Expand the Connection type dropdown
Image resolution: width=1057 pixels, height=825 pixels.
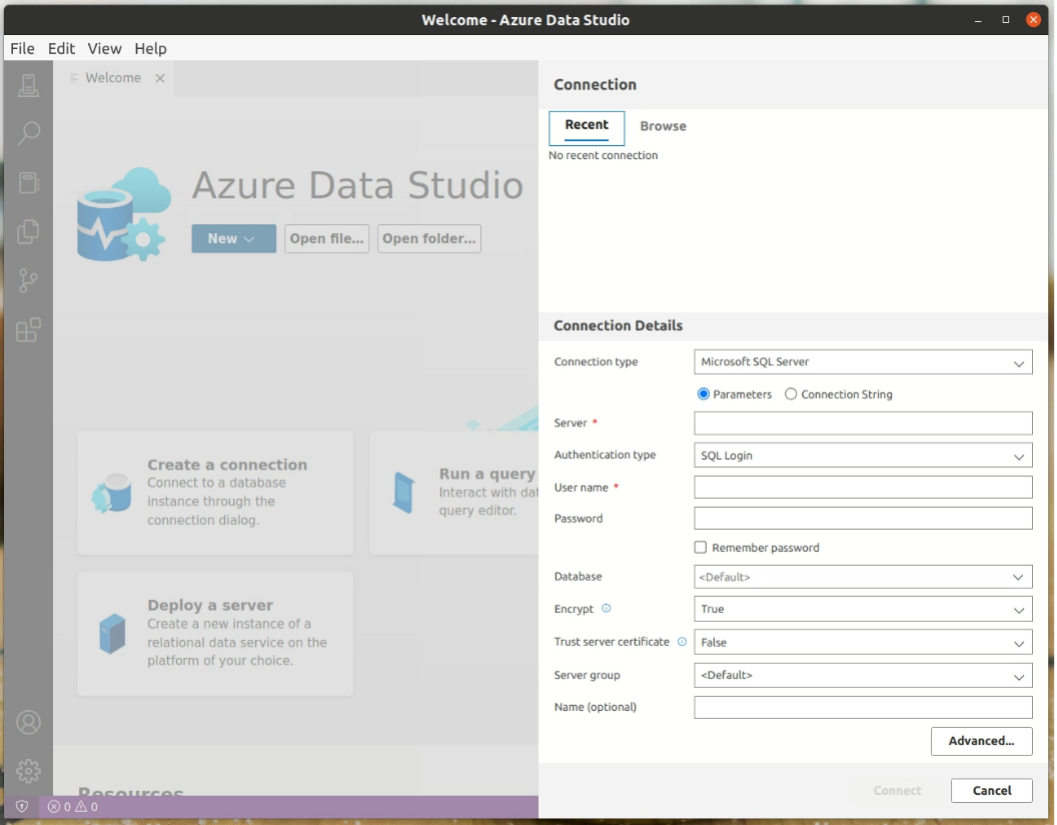coord(862,362)
